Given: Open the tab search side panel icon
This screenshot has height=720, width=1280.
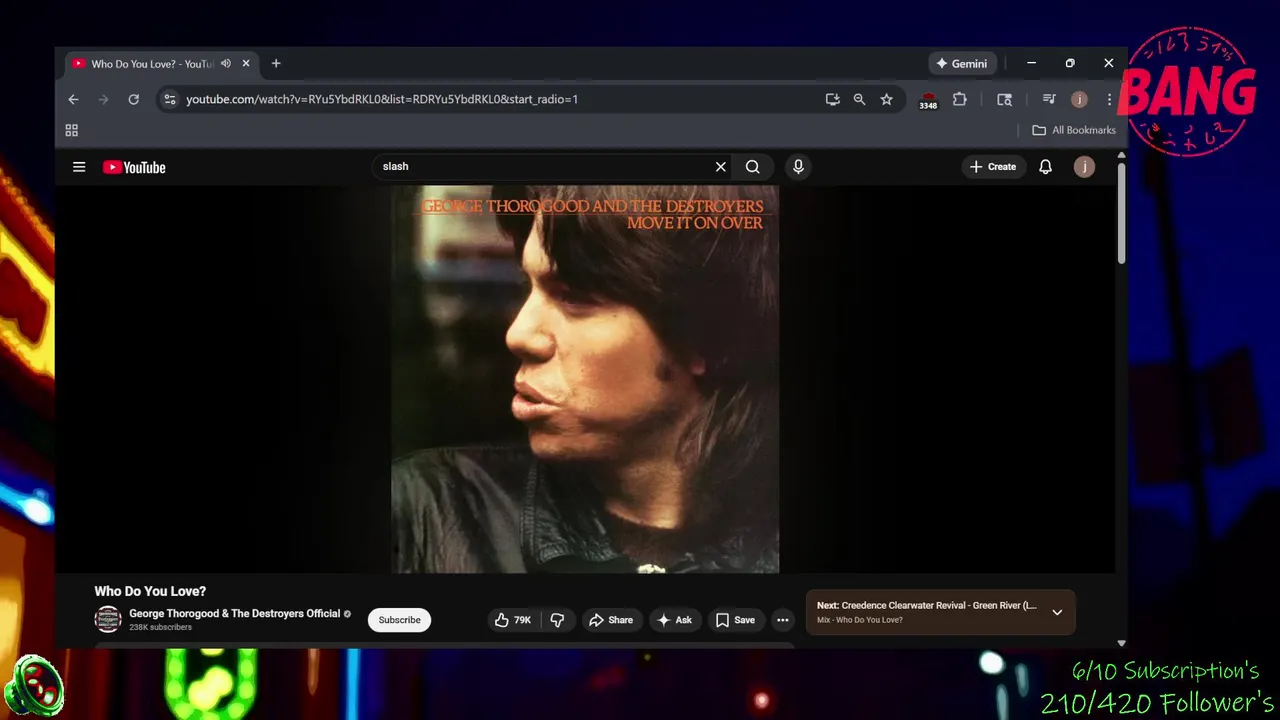Looking at the screenshot, I should pos(1004,99).
